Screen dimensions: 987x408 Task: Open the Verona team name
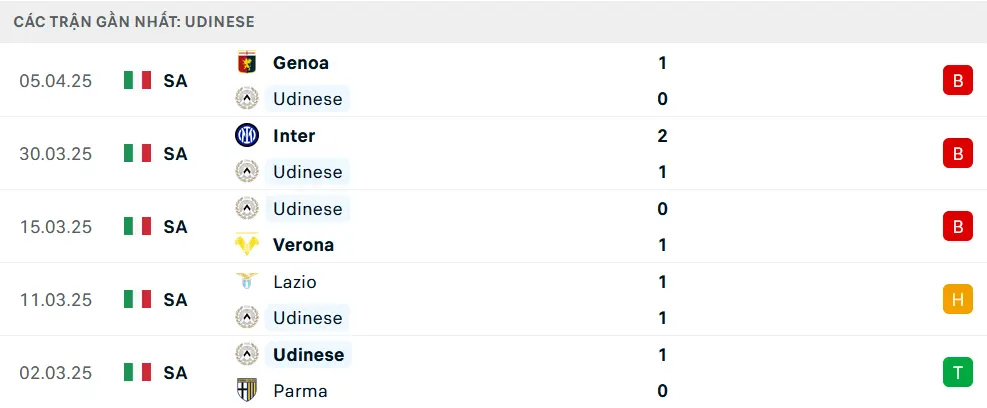pyautogui.click(x=303, y=245)
